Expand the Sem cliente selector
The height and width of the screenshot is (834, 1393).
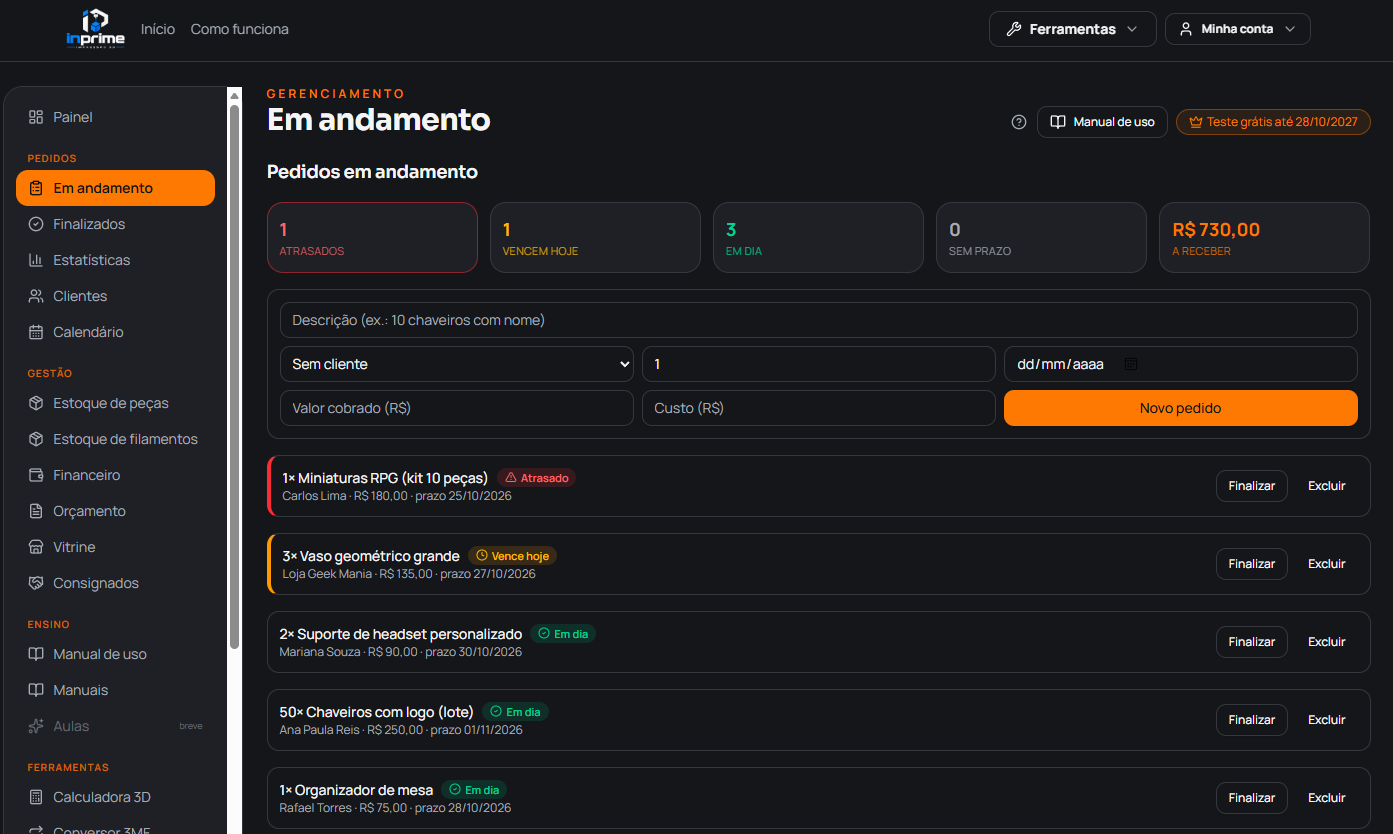point(457,364)
